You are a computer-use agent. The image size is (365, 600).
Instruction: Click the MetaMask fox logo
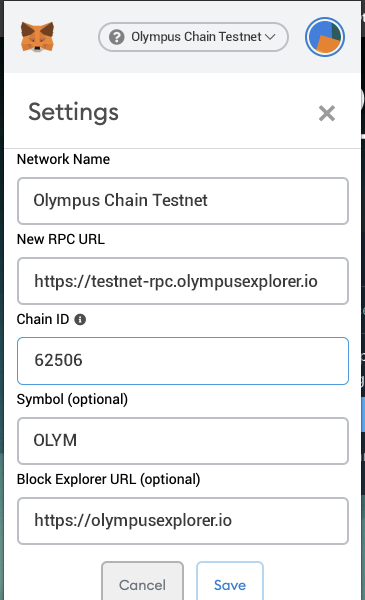click(37, 37)
